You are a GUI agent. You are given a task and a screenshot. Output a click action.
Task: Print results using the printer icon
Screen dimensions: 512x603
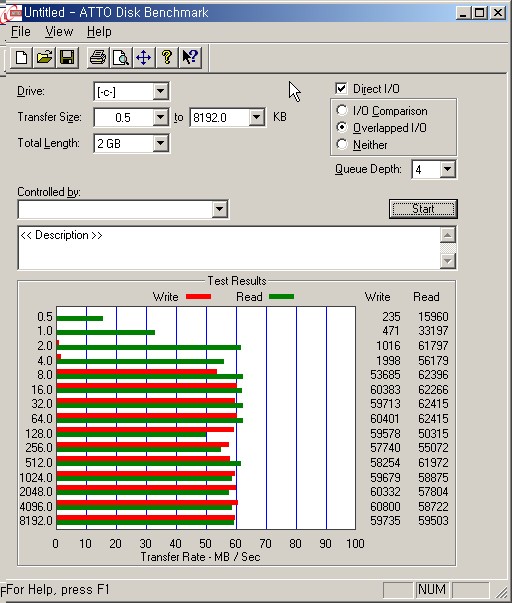point(98,58)
